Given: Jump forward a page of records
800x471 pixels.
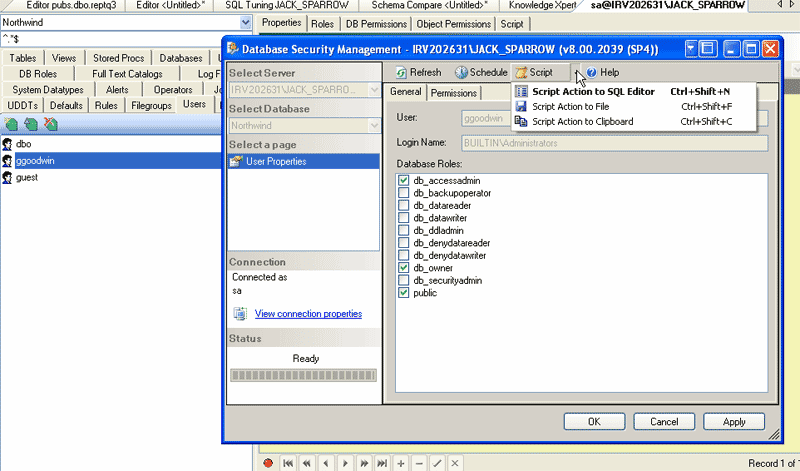Looking at the screenshot, I should tap(364, 463).
